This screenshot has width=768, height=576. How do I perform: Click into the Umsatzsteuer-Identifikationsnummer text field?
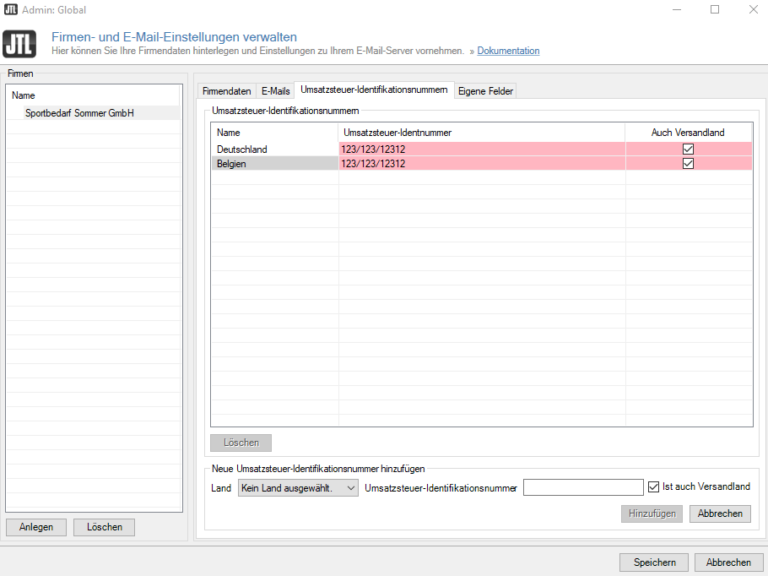[583, 488]
